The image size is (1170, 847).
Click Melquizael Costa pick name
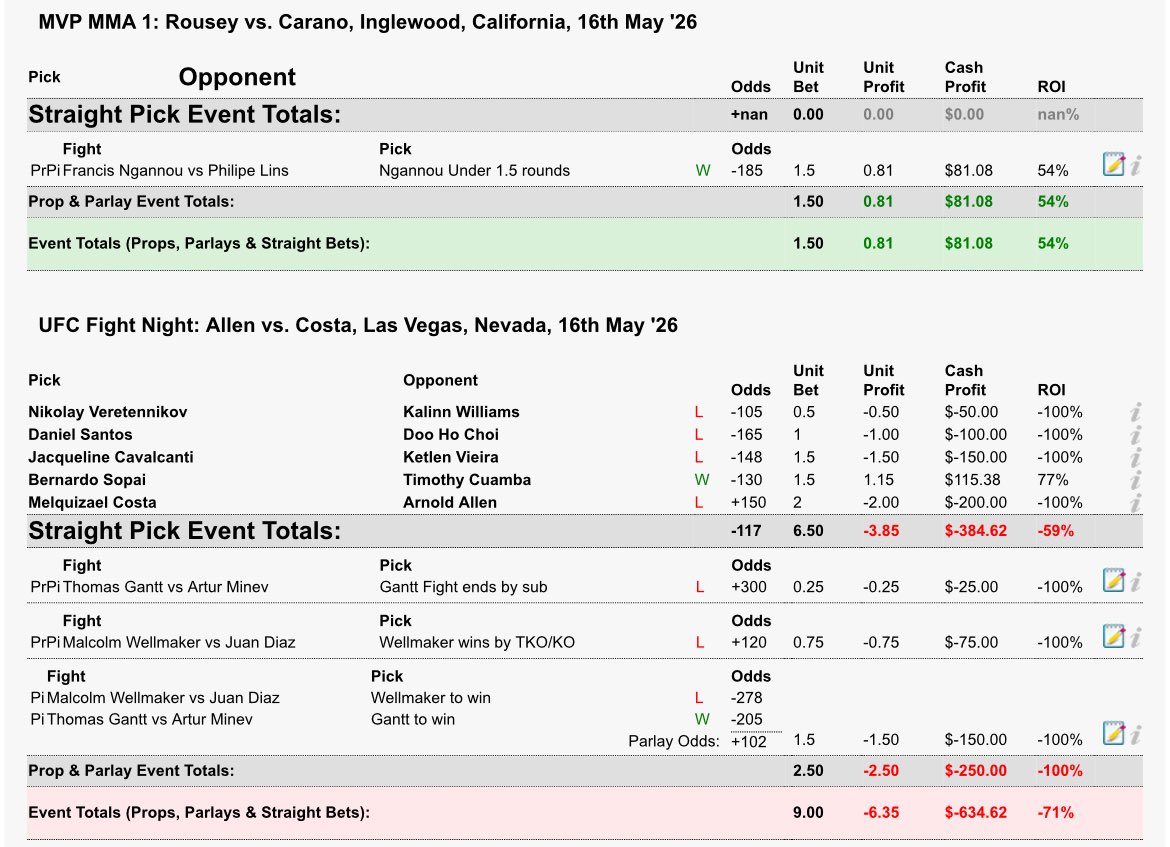point(92,502)
